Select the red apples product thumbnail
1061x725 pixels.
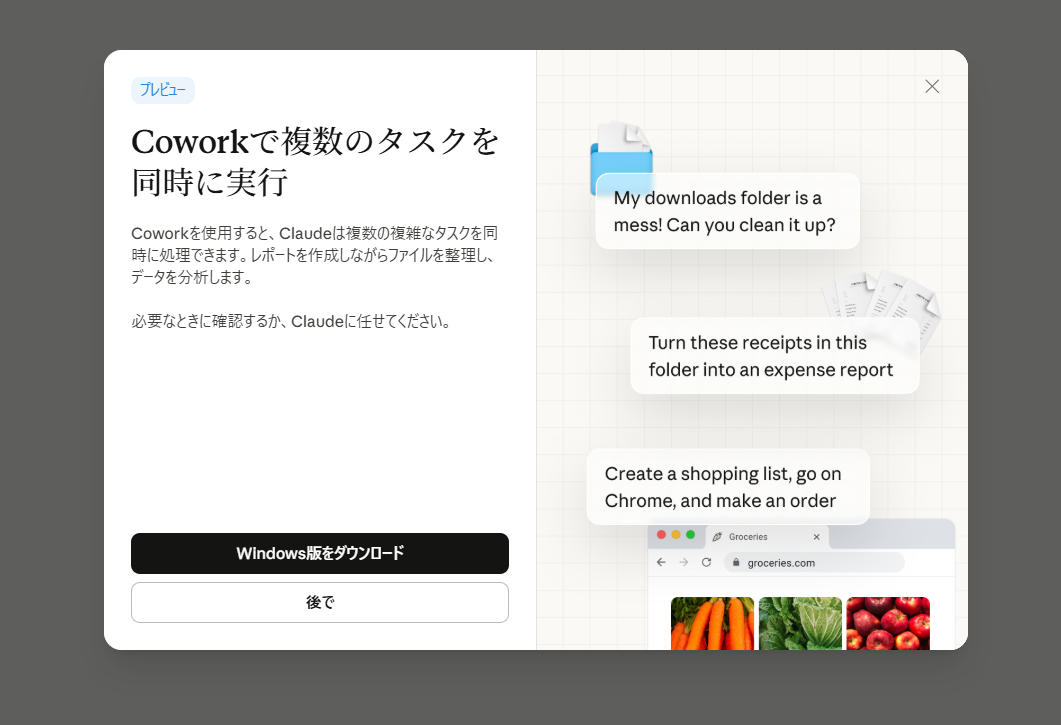click(x=888, y=623)
